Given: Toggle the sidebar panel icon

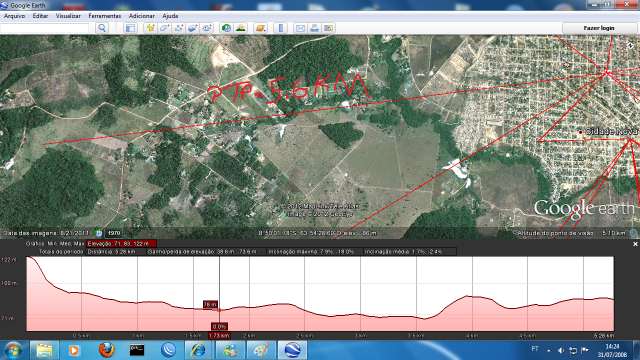Looking at the screenshot, I should 130,28.
